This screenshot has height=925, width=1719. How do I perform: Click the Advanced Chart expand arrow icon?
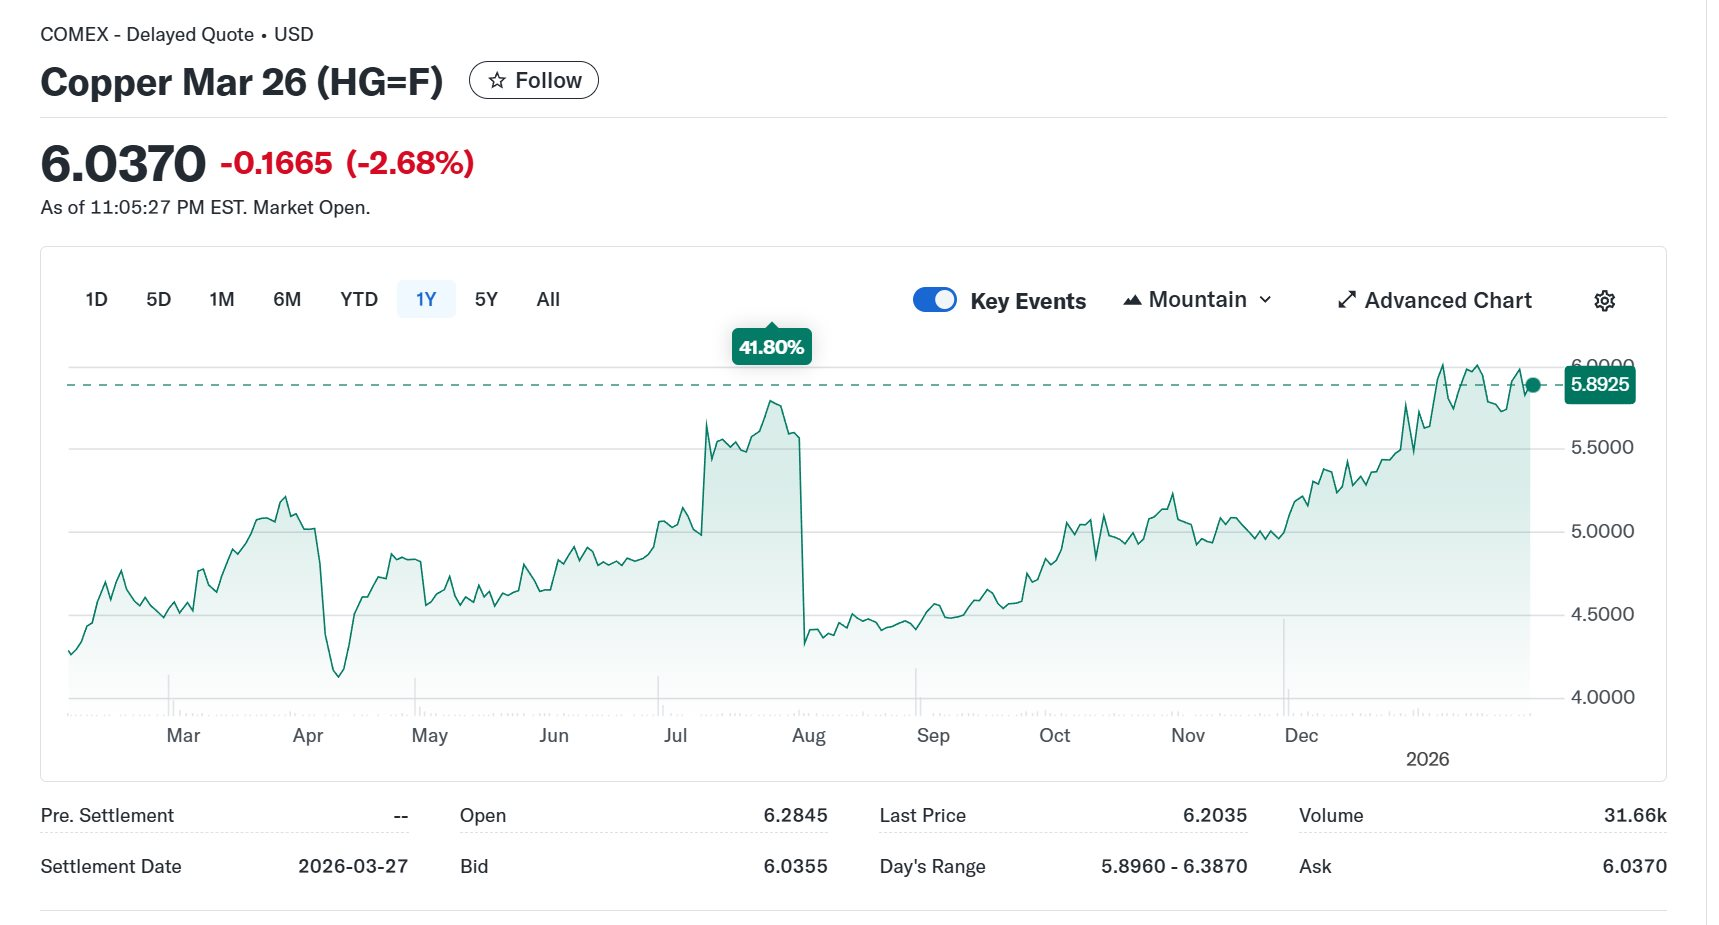click(1347, 300)
